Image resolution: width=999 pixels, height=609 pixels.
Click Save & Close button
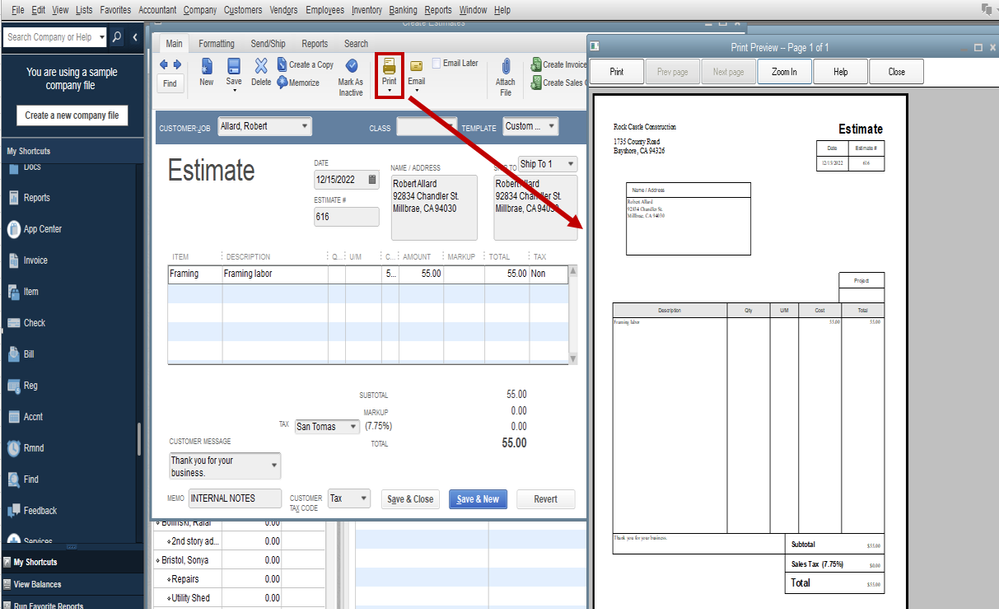click(x=410, y=499)
